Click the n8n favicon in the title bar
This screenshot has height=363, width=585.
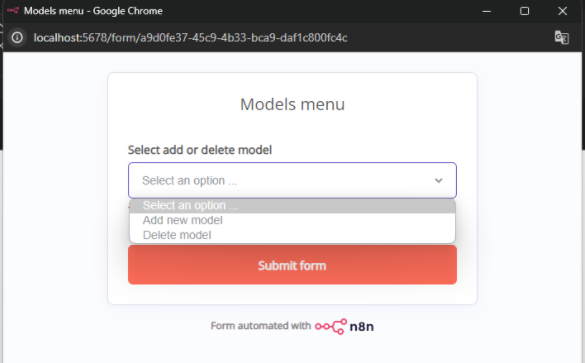[x=13, y=10]
